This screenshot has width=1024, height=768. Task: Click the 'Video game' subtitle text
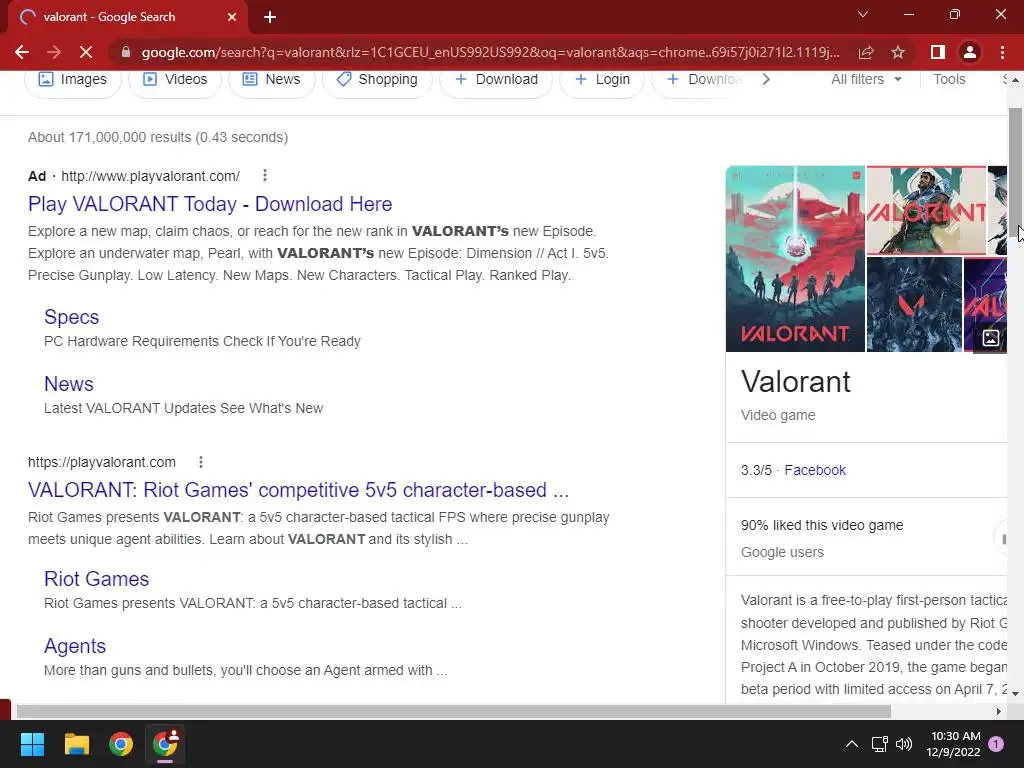778,415
